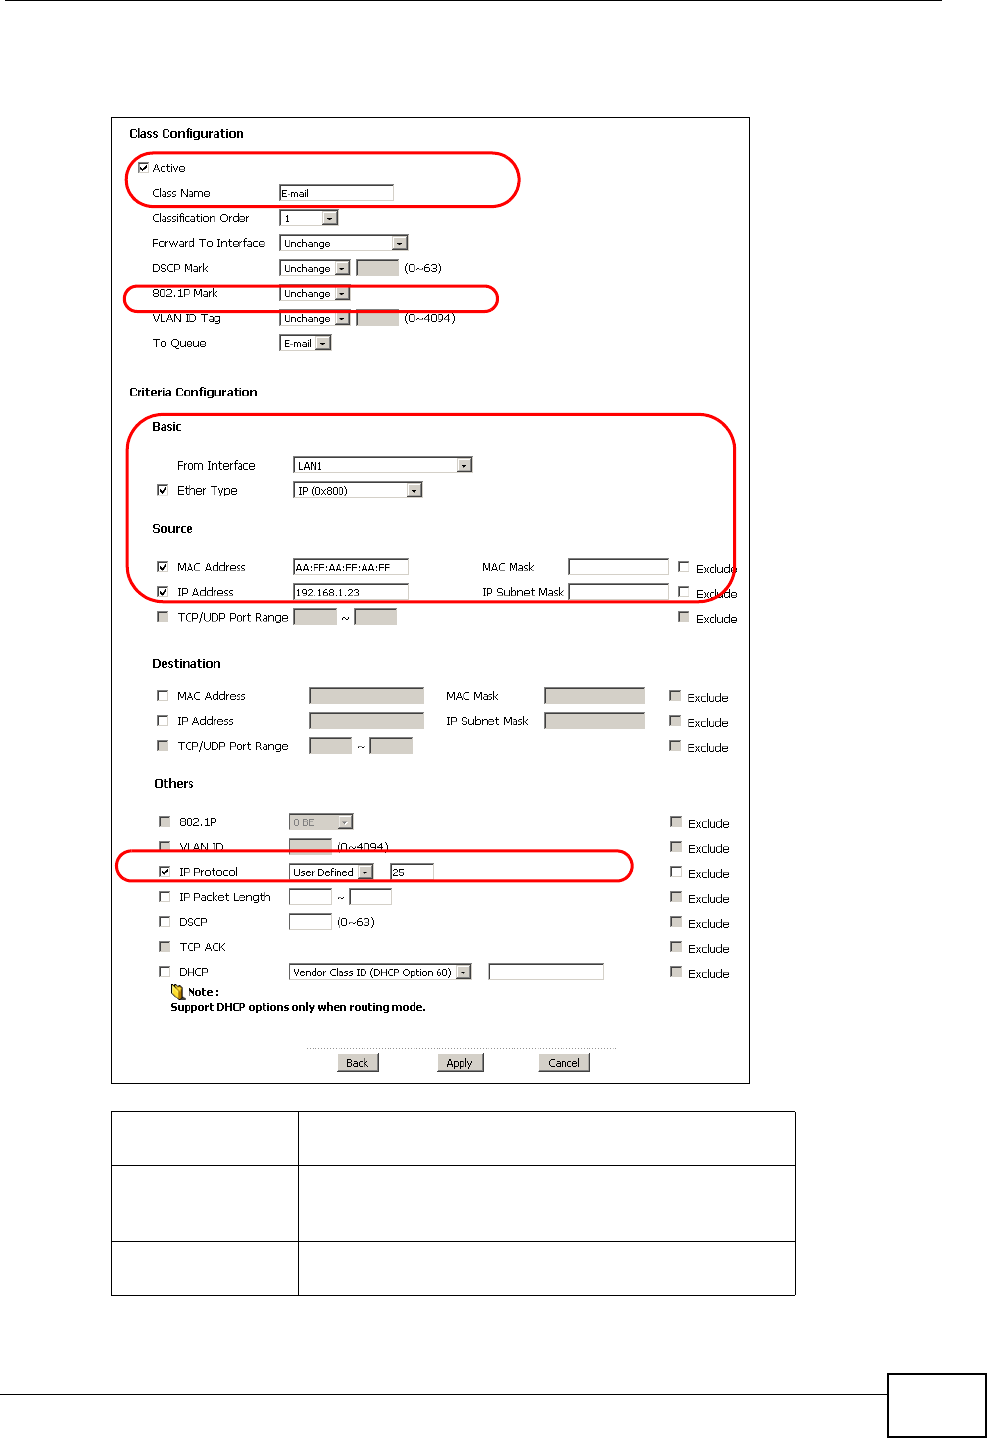
Task: Open VLAN ID Tag dropdown
Action: point(315,318)
